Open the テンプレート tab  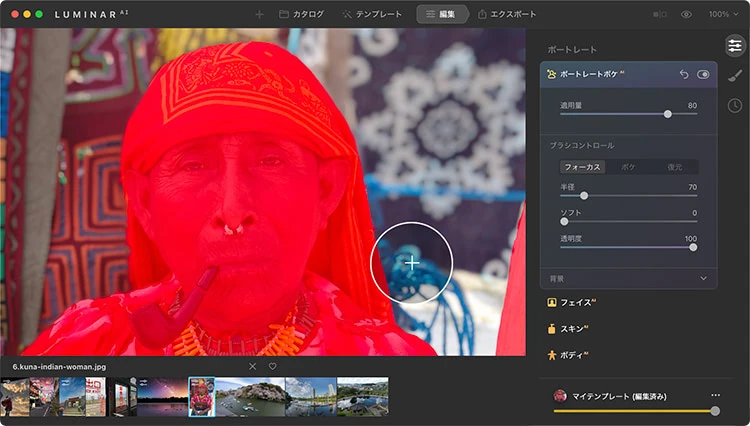pos(372,14)
